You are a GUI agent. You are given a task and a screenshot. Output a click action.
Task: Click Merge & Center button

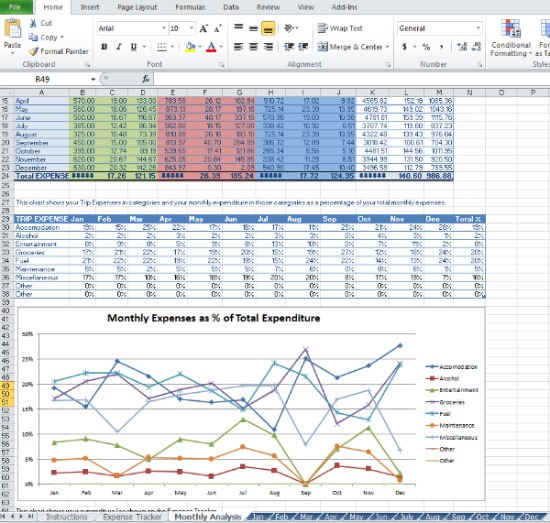point(349,47)
